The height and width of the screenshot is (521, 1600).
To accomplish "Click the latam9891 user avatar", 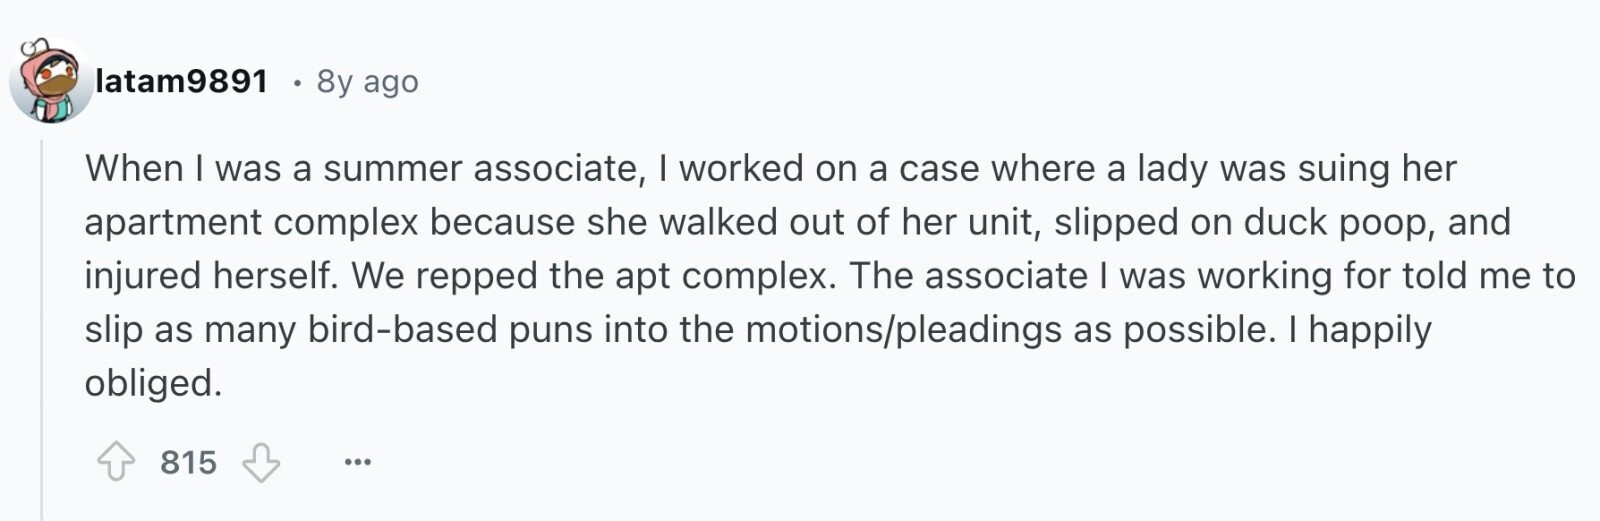I will (50, 82).
